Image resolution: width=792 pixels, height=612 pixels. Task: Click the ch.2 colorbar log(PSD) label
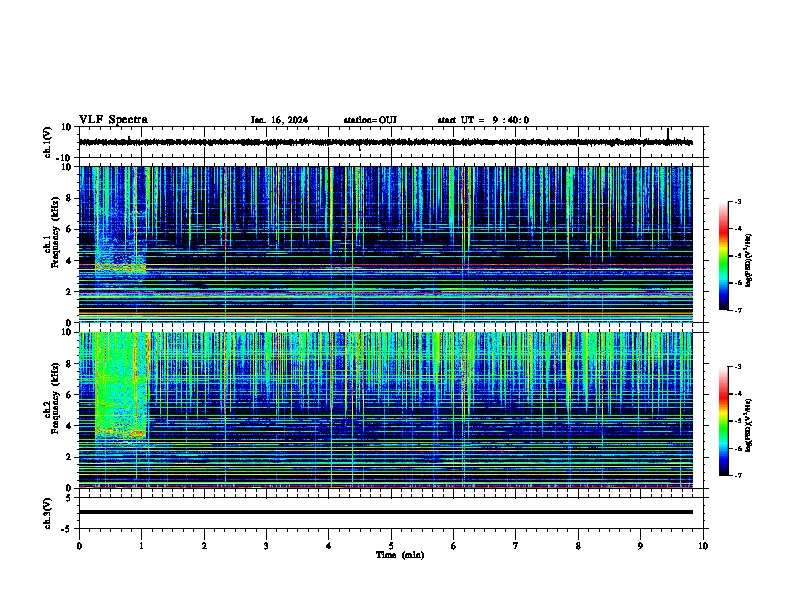pos(749,425)
